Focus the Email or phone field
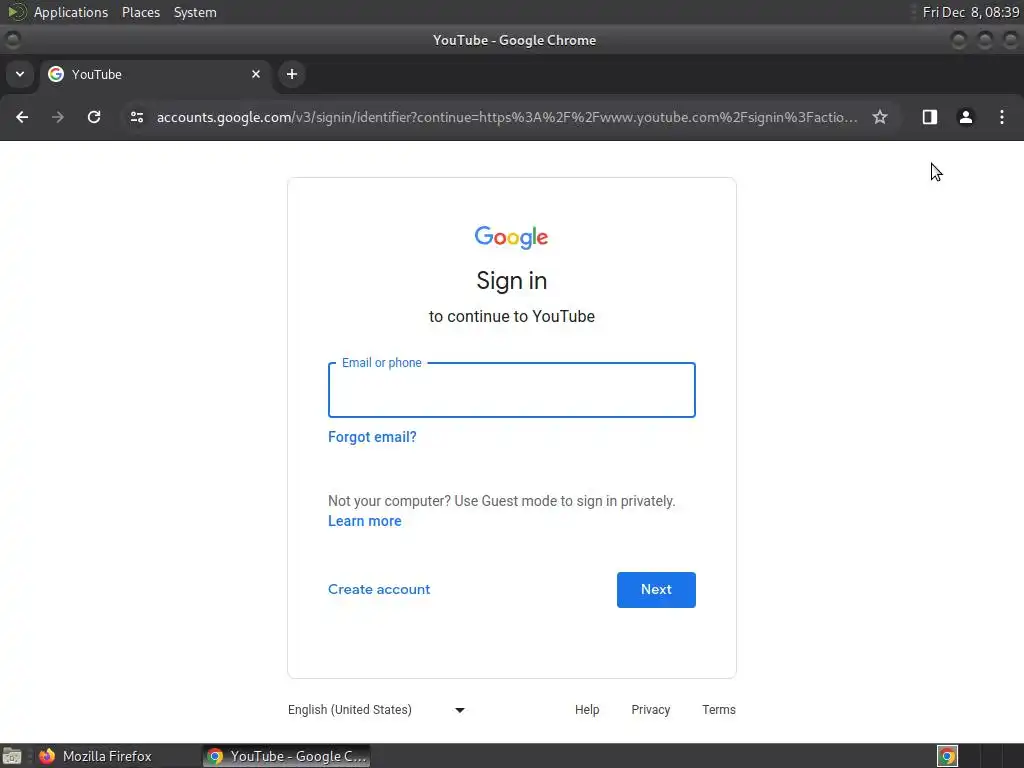This screenshot has height=768, width=1024. 511,390
